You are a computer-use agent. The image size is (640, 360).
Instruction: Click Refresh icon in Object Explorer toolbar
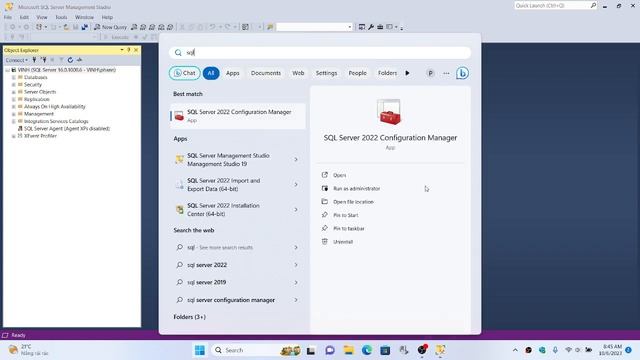point(70,60)
